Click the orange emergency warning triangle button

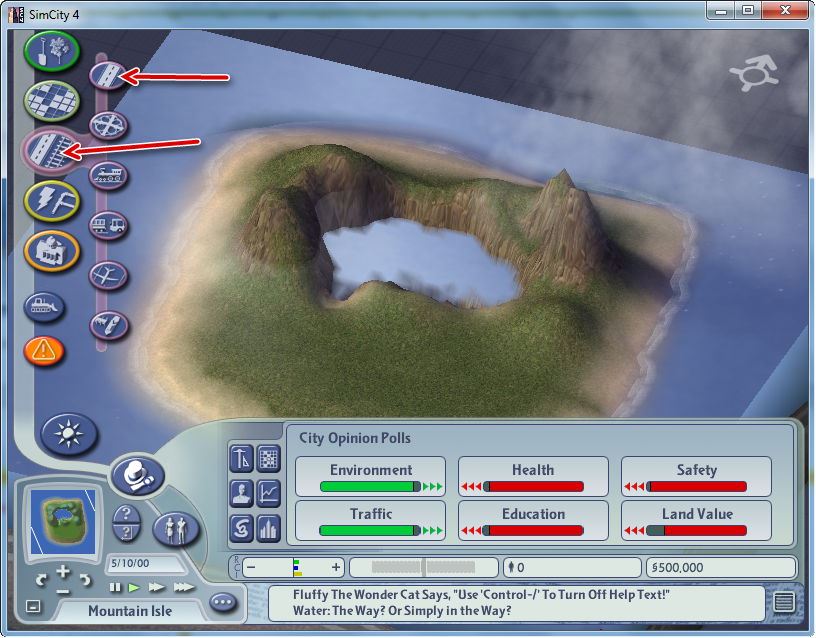tap(44, 350)
